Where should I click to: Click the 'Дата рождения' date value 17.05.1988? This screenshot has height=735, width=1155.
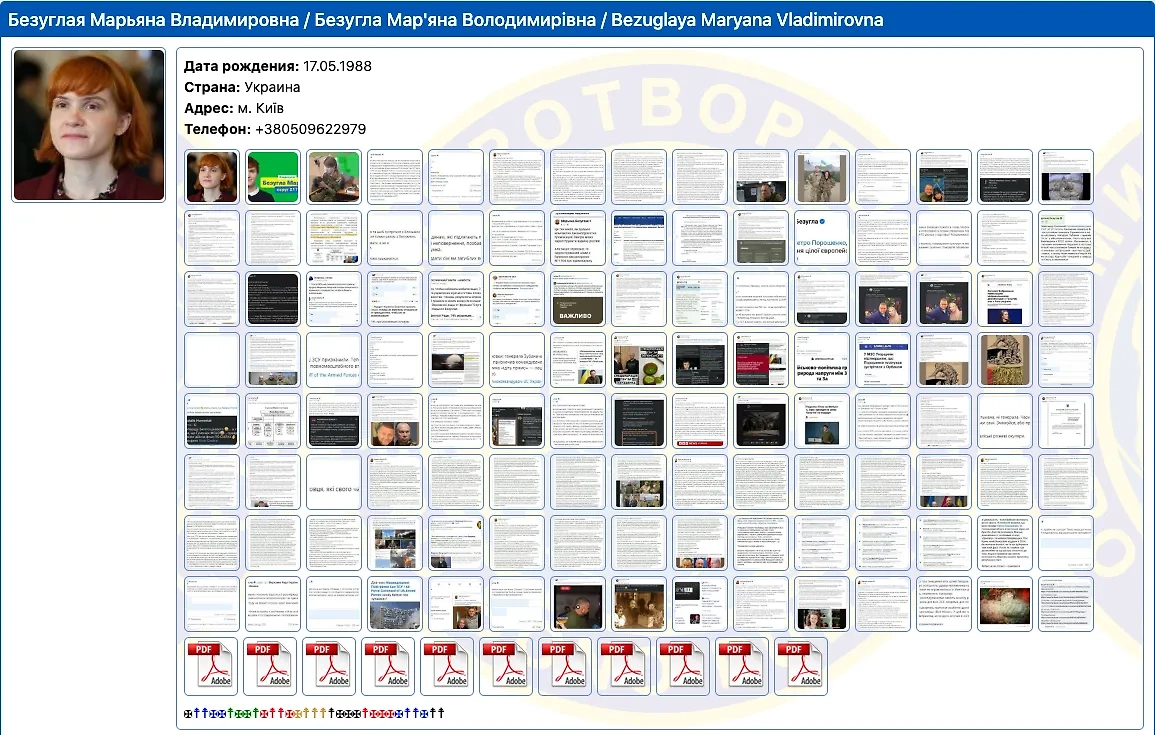pyautogui.click(x=337, y=67)
